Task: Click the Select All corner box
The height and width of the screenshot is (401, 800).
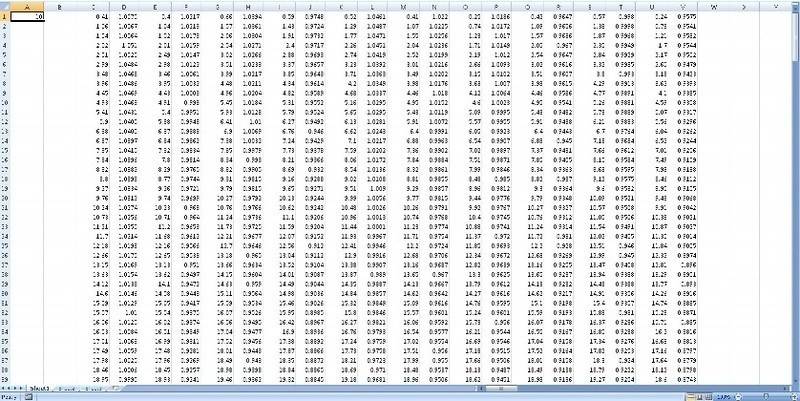Action: (5, 7)
